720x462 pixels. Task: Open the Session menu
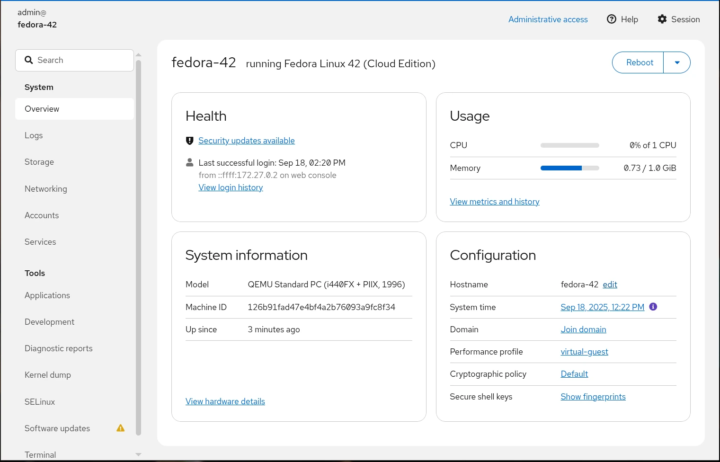click(679, 19)
